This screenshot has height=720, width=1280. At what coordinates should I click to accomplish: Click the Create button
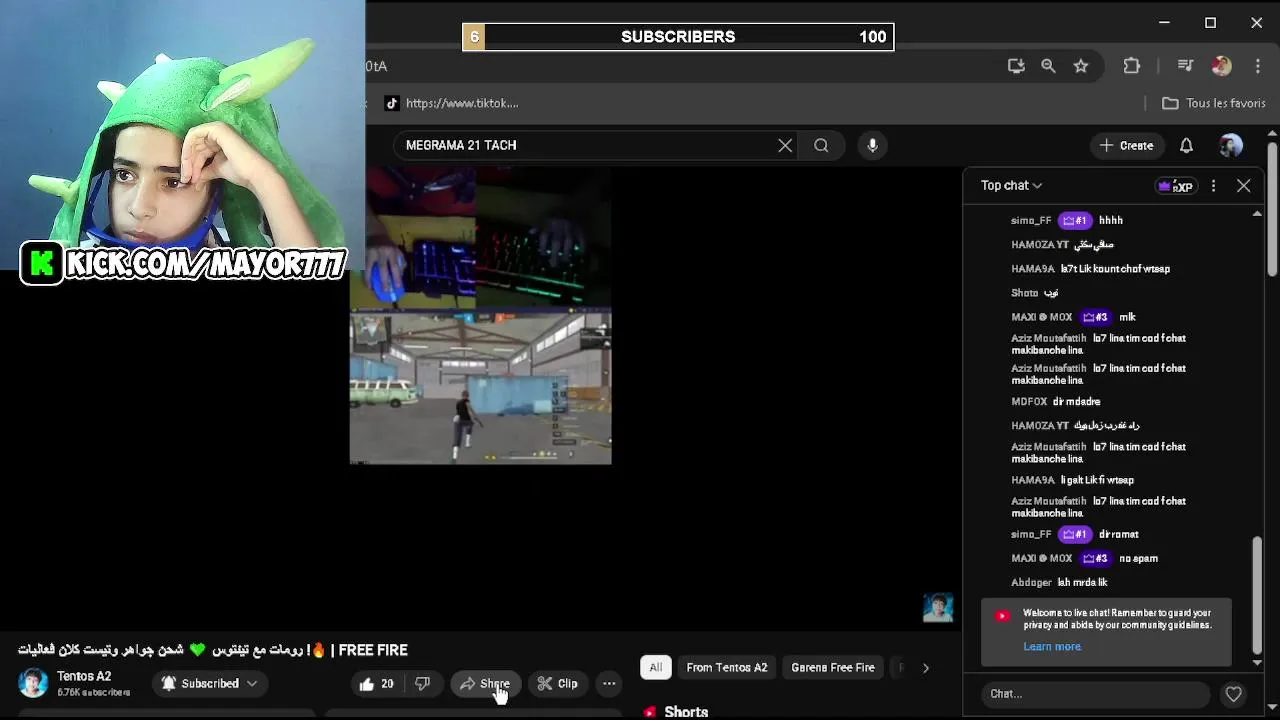point(1127,145)
